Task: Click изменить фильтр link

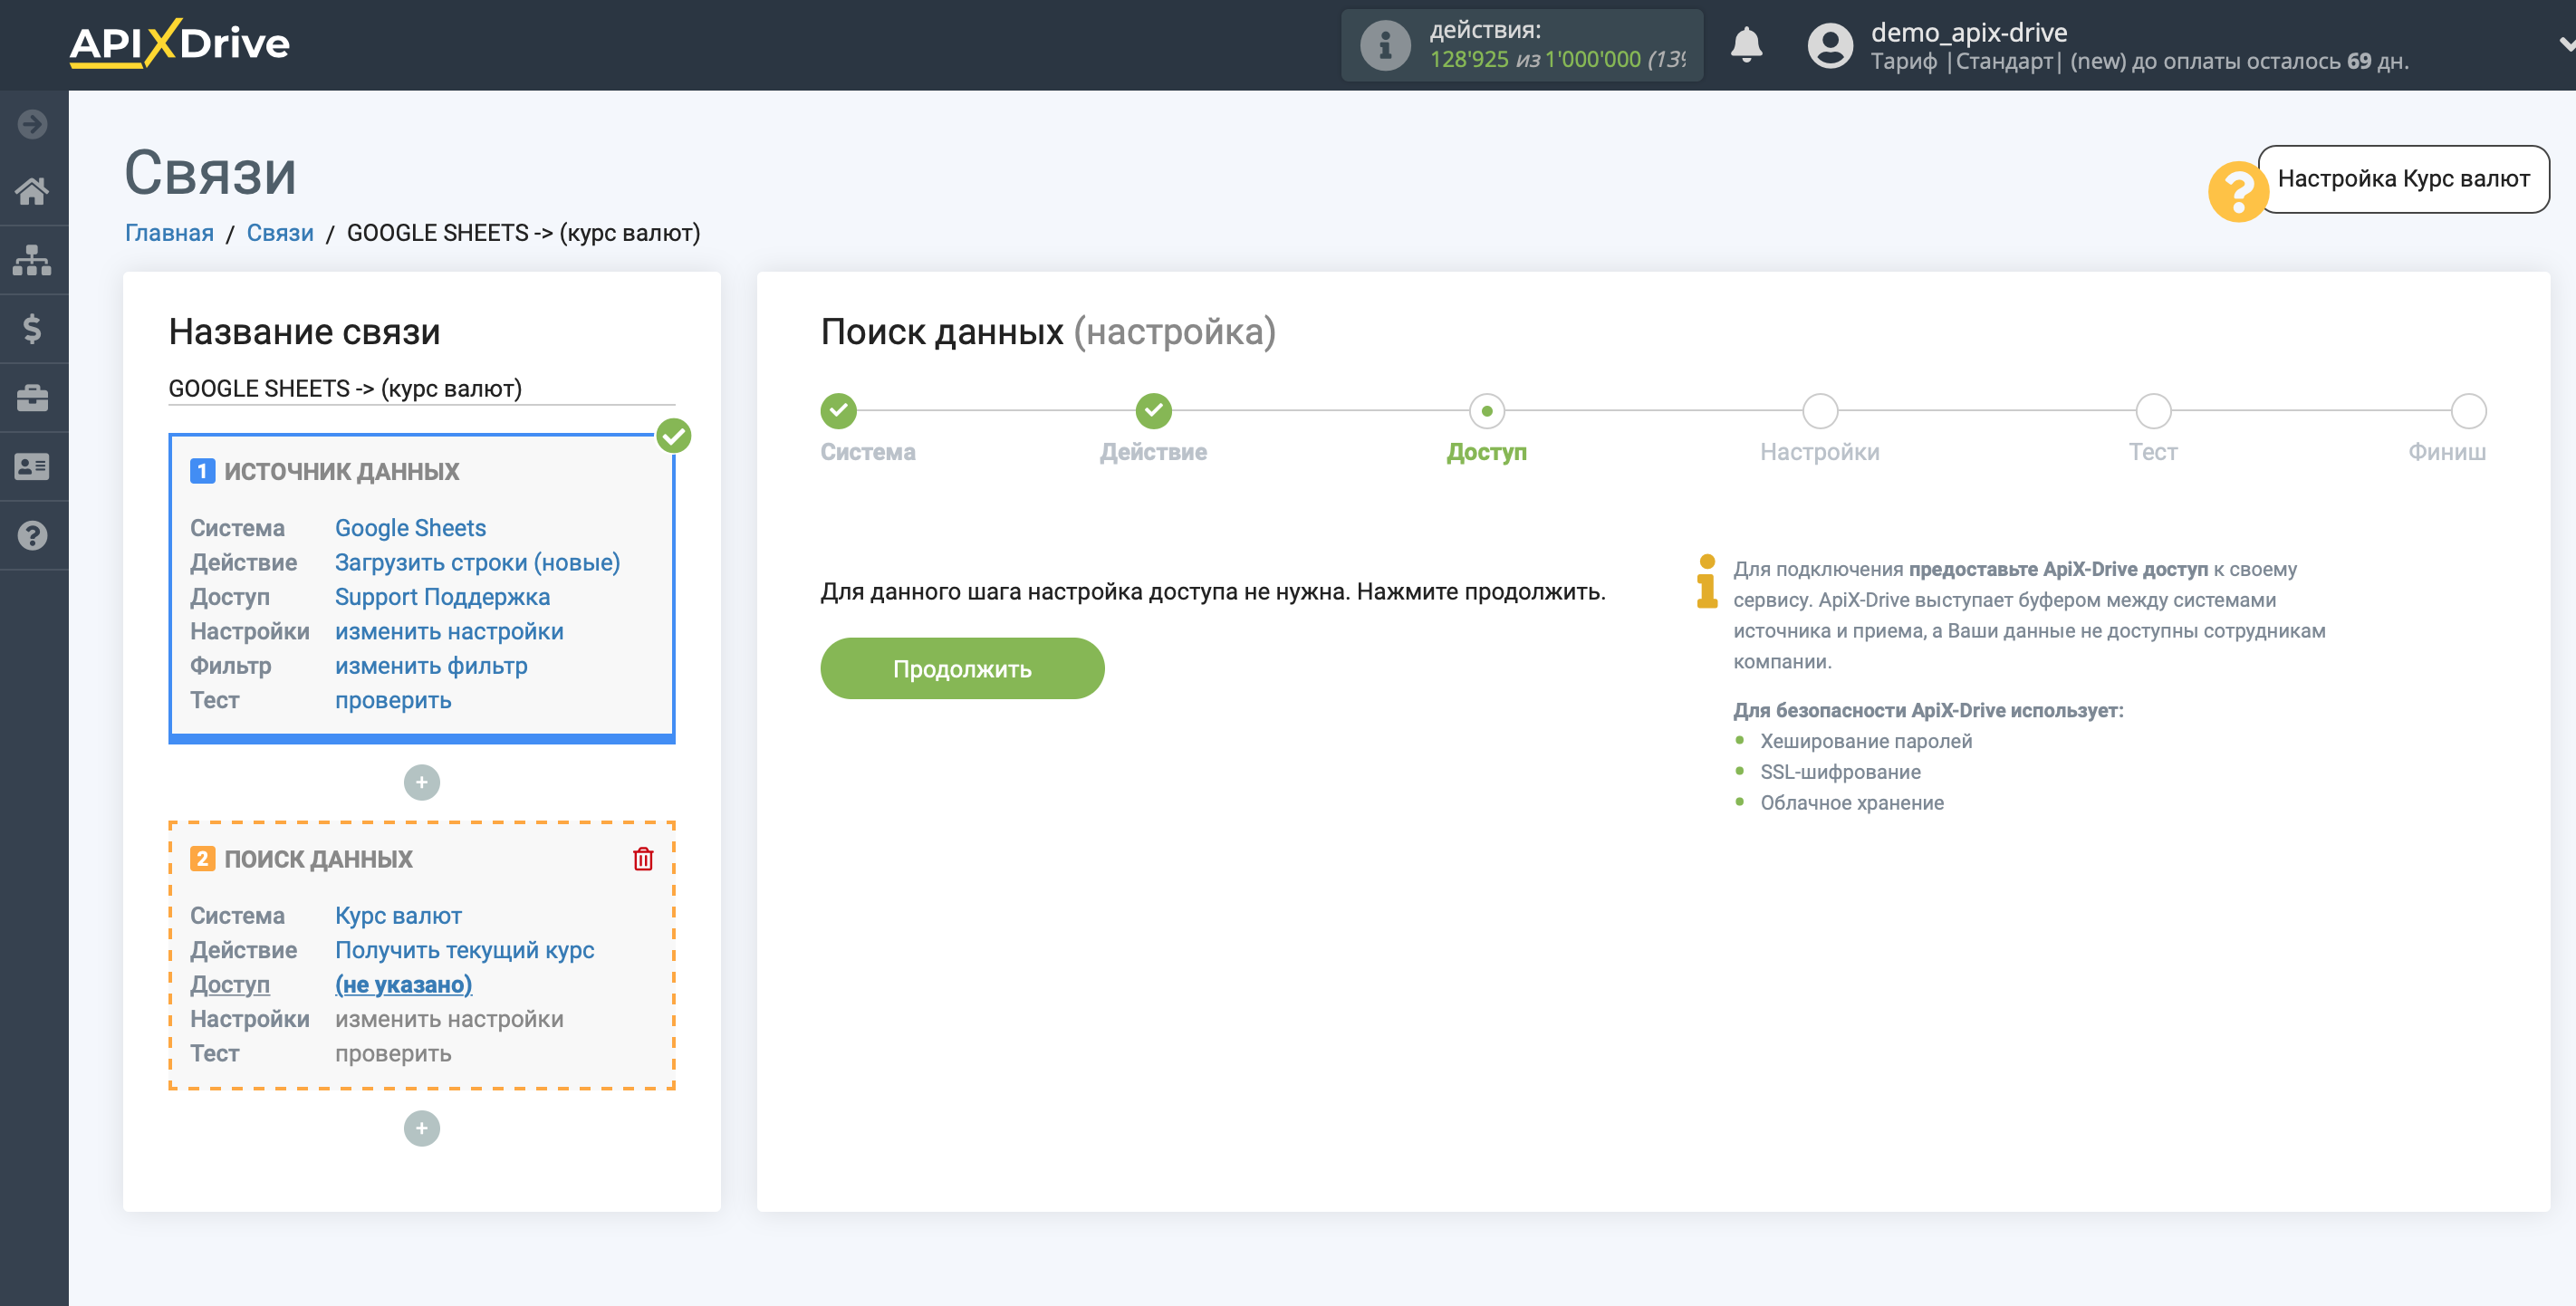Action: (x=431, y=666)
